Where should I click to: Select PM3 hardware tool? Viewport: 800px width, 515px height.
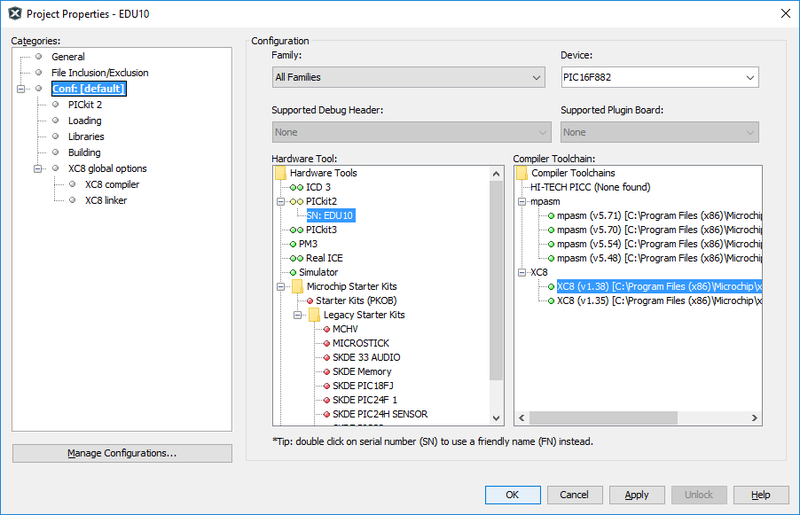(308, 244)
